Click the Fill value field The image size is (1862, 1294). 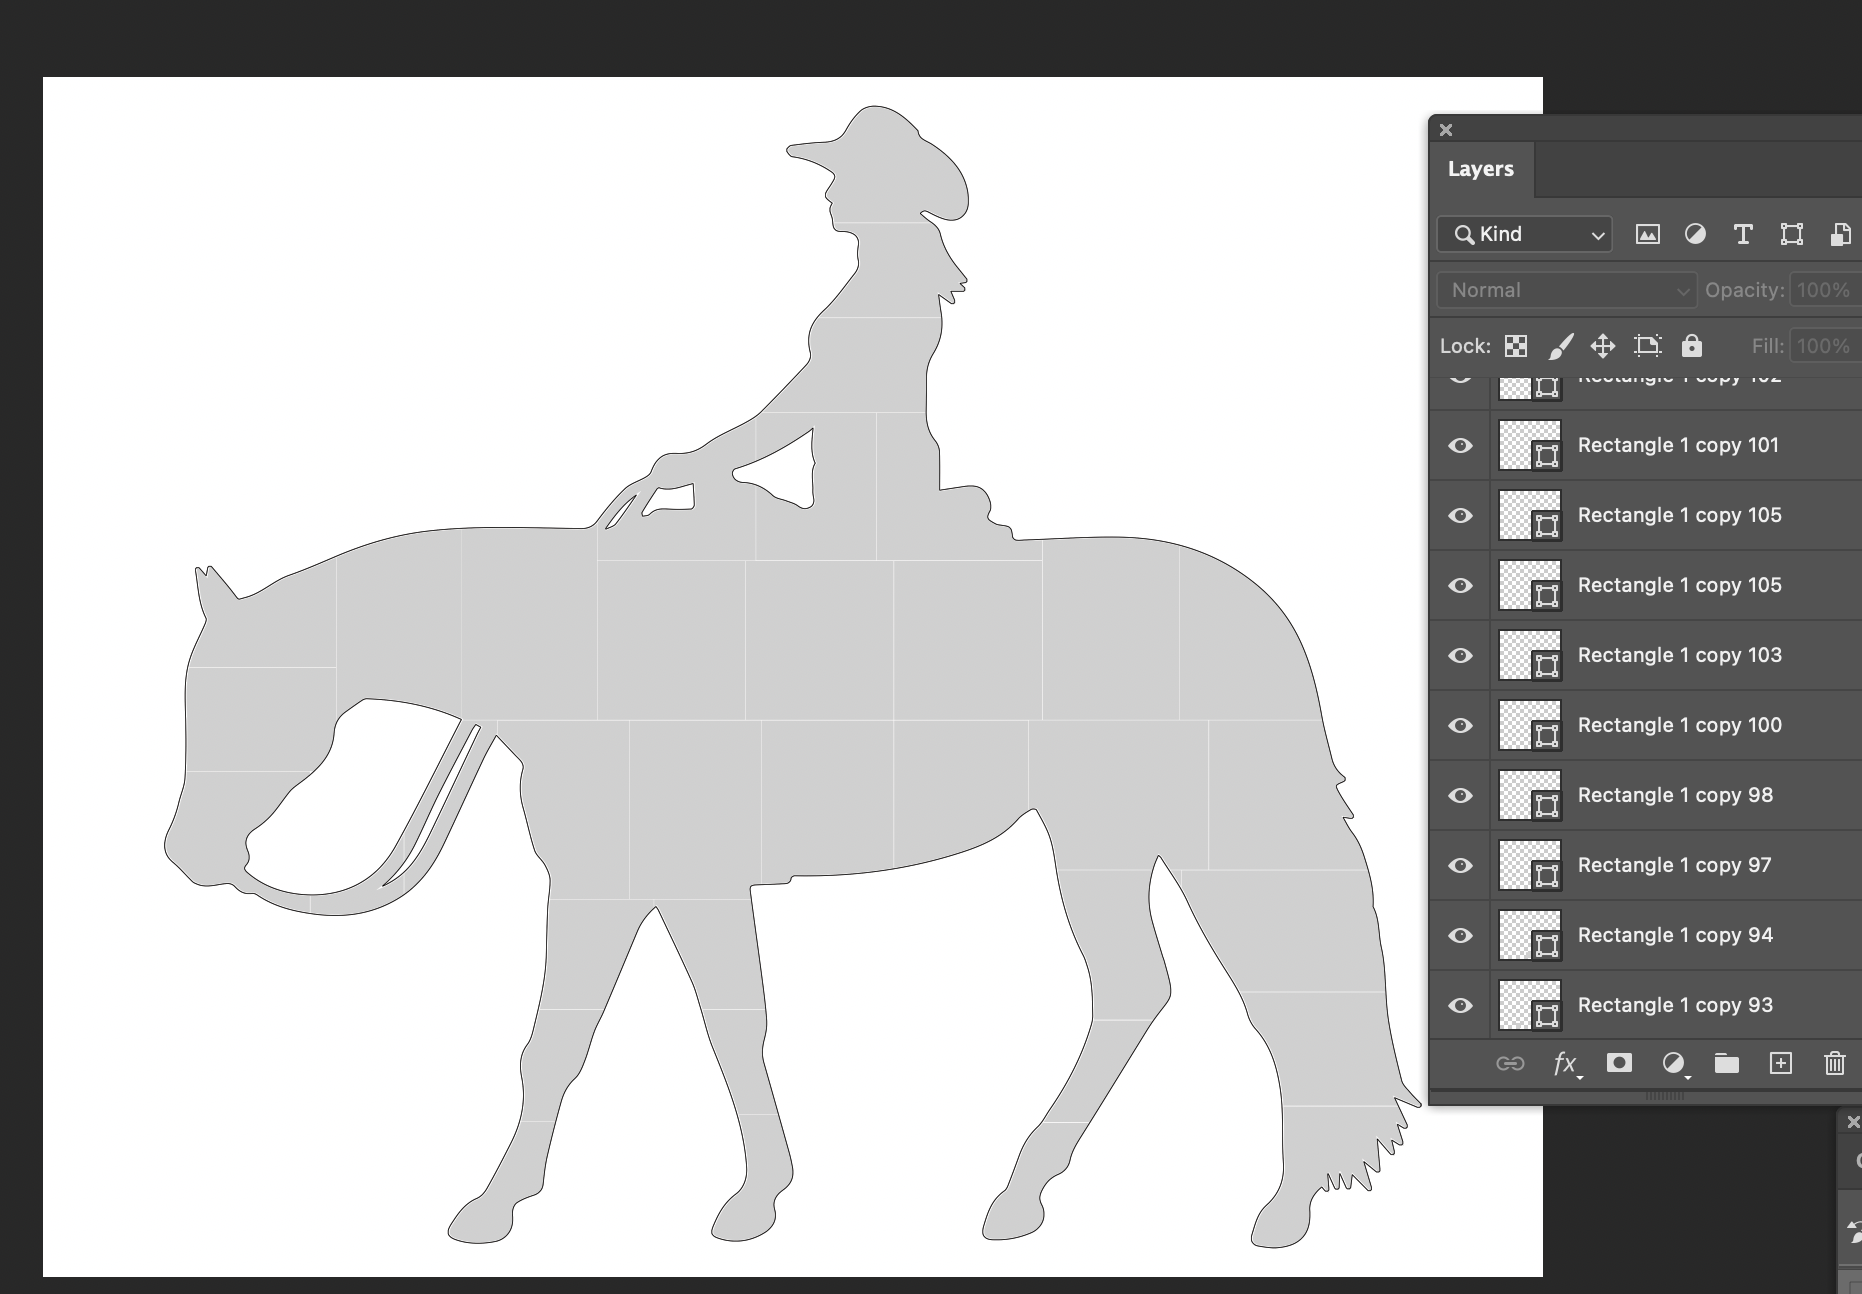point(1826,346)
